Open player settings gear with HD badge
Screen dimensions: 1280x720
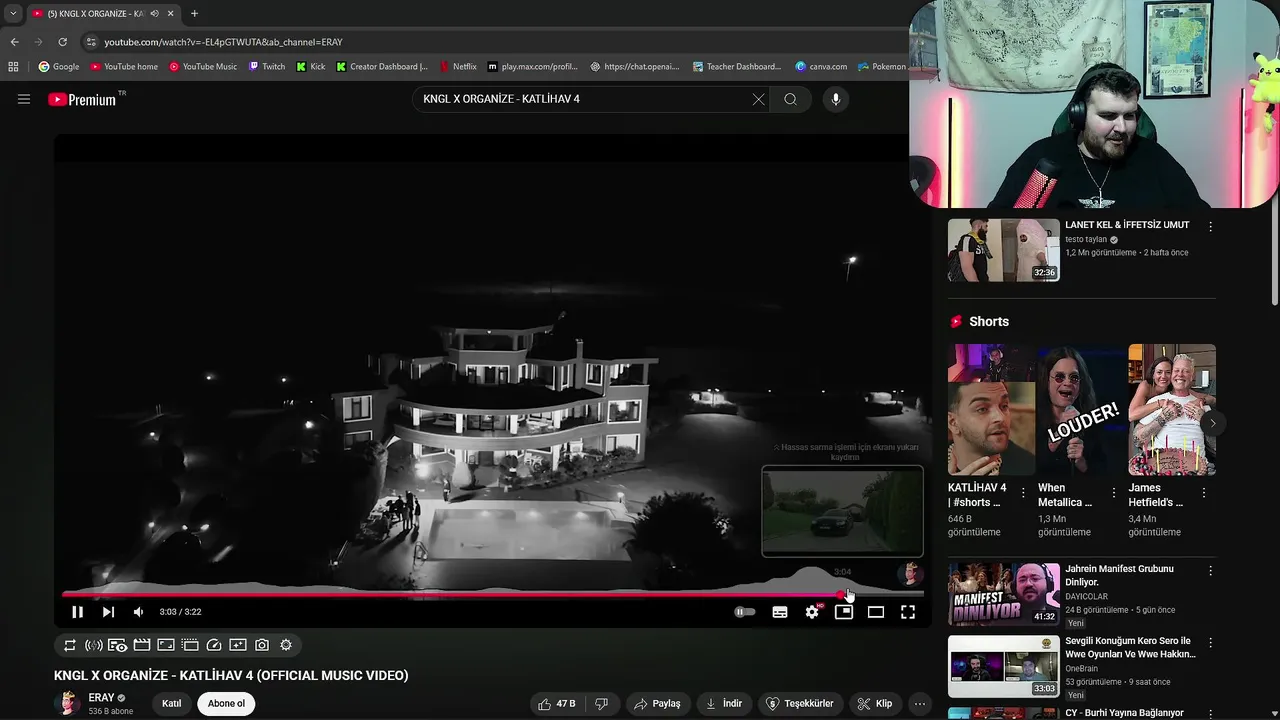pos(812,612)
